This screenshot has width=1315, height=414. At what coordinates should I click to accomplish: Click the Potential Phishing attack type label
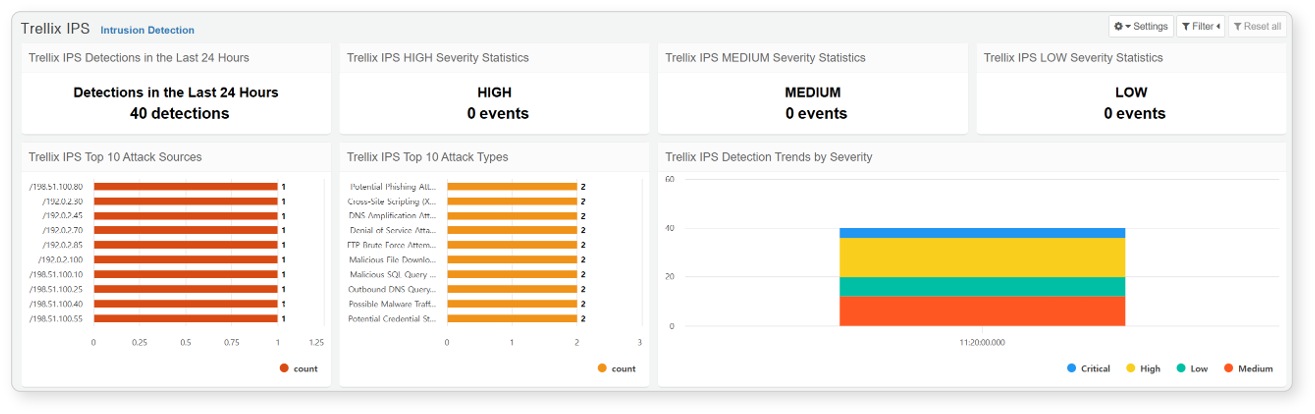coord(393,186)
